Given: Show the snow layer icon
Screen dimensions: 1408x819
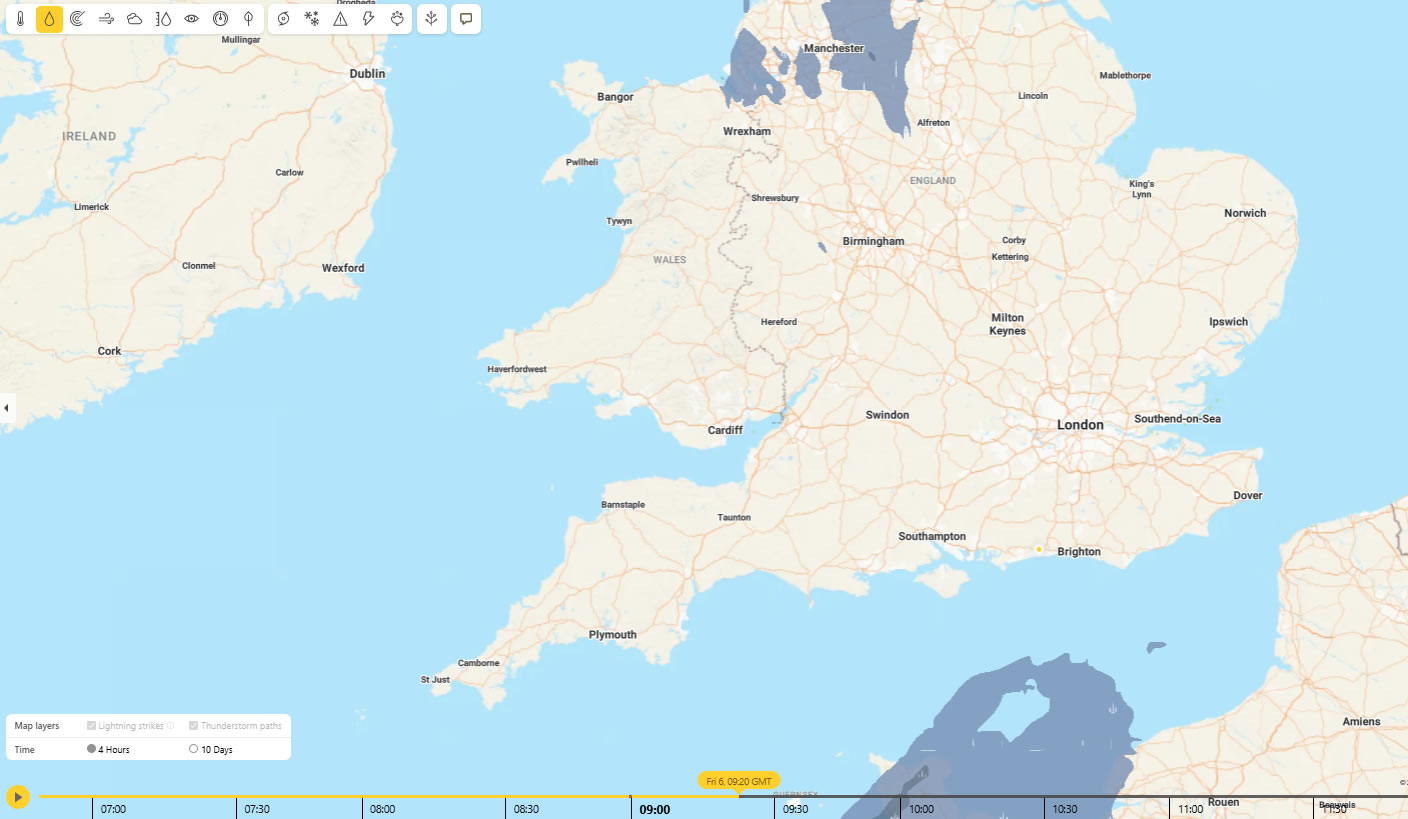Looking at the screenshot, I should click(x=312, y=19).
